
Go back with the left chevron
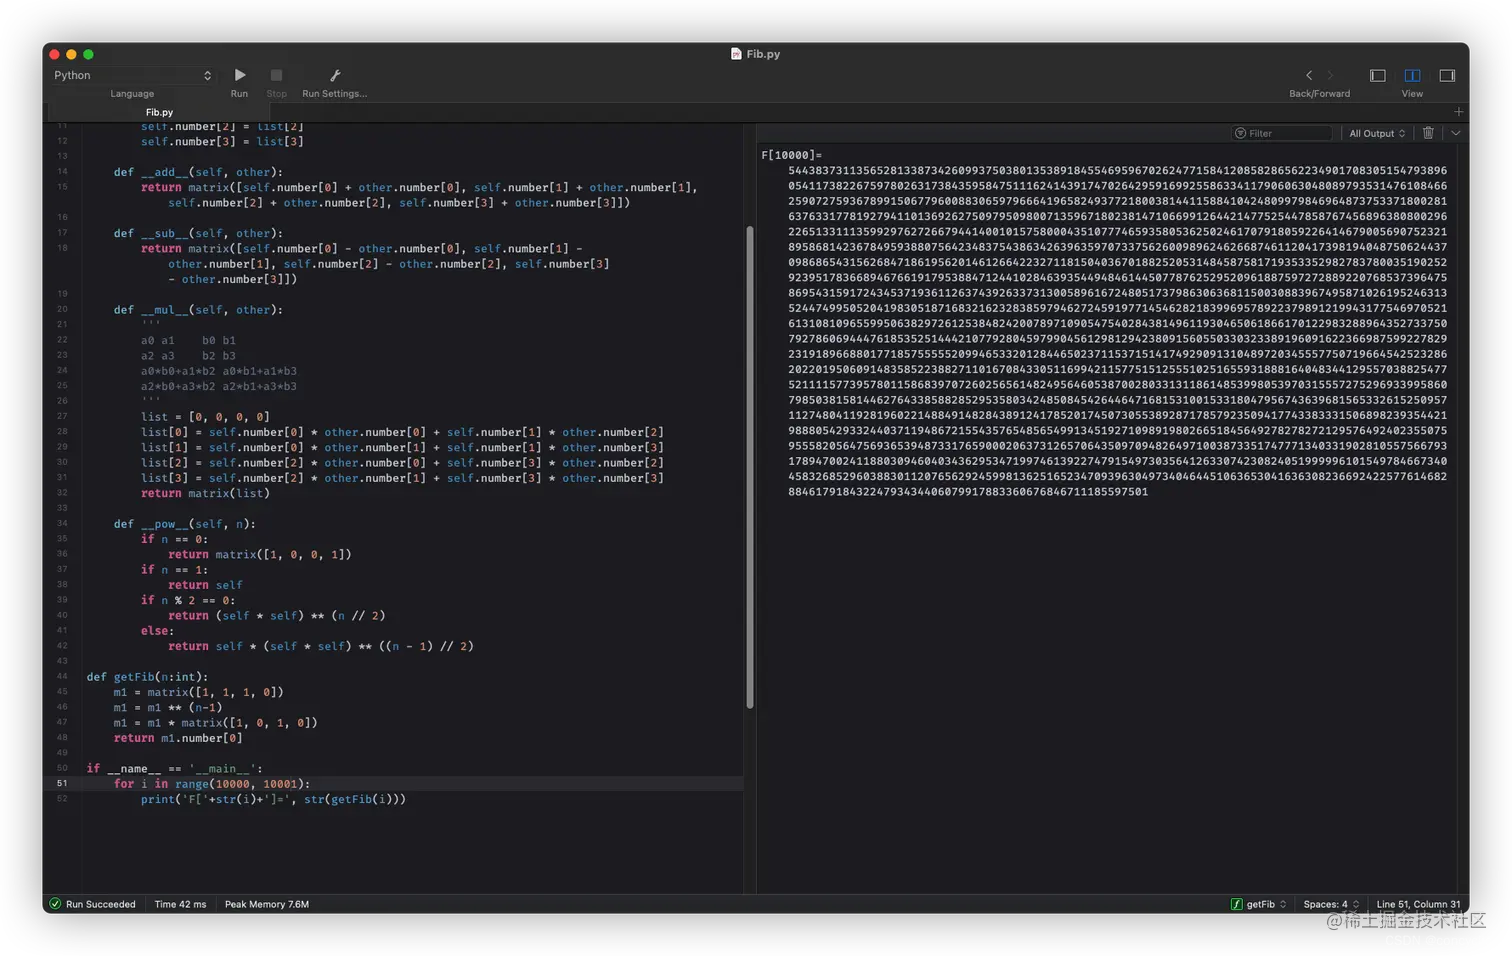(x=1309, y=76)
